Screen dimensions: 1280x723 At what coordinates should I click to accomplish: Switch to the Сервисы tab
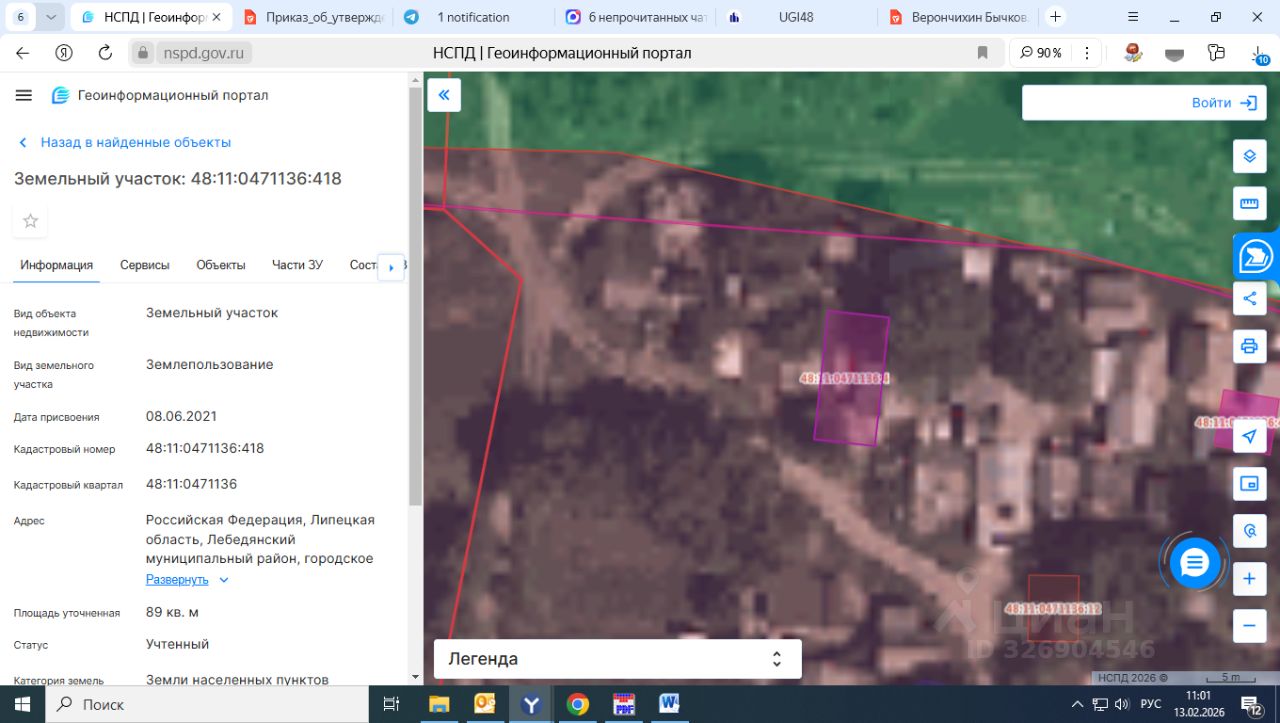pyautogui.click(x=145, y=265)
